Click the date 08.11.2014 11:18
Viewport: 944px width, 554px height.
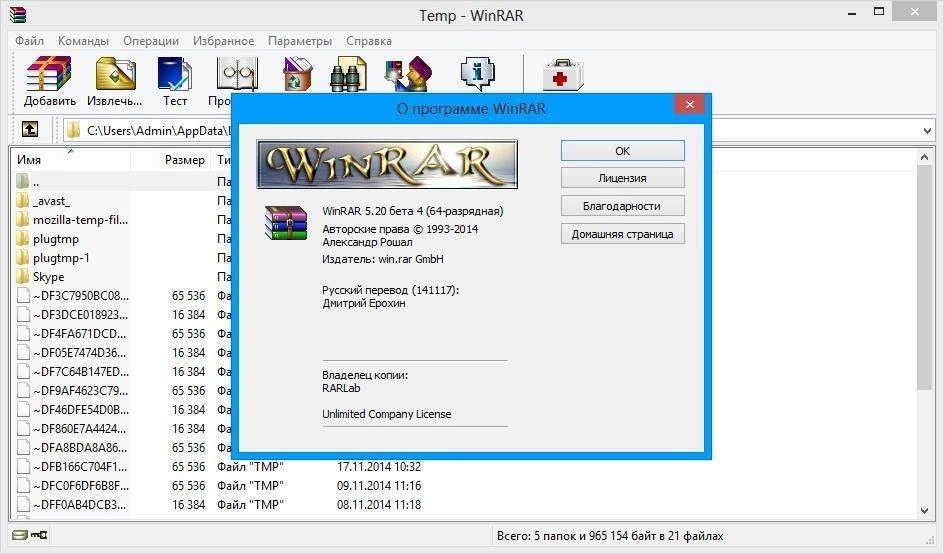tap(379, 504)
